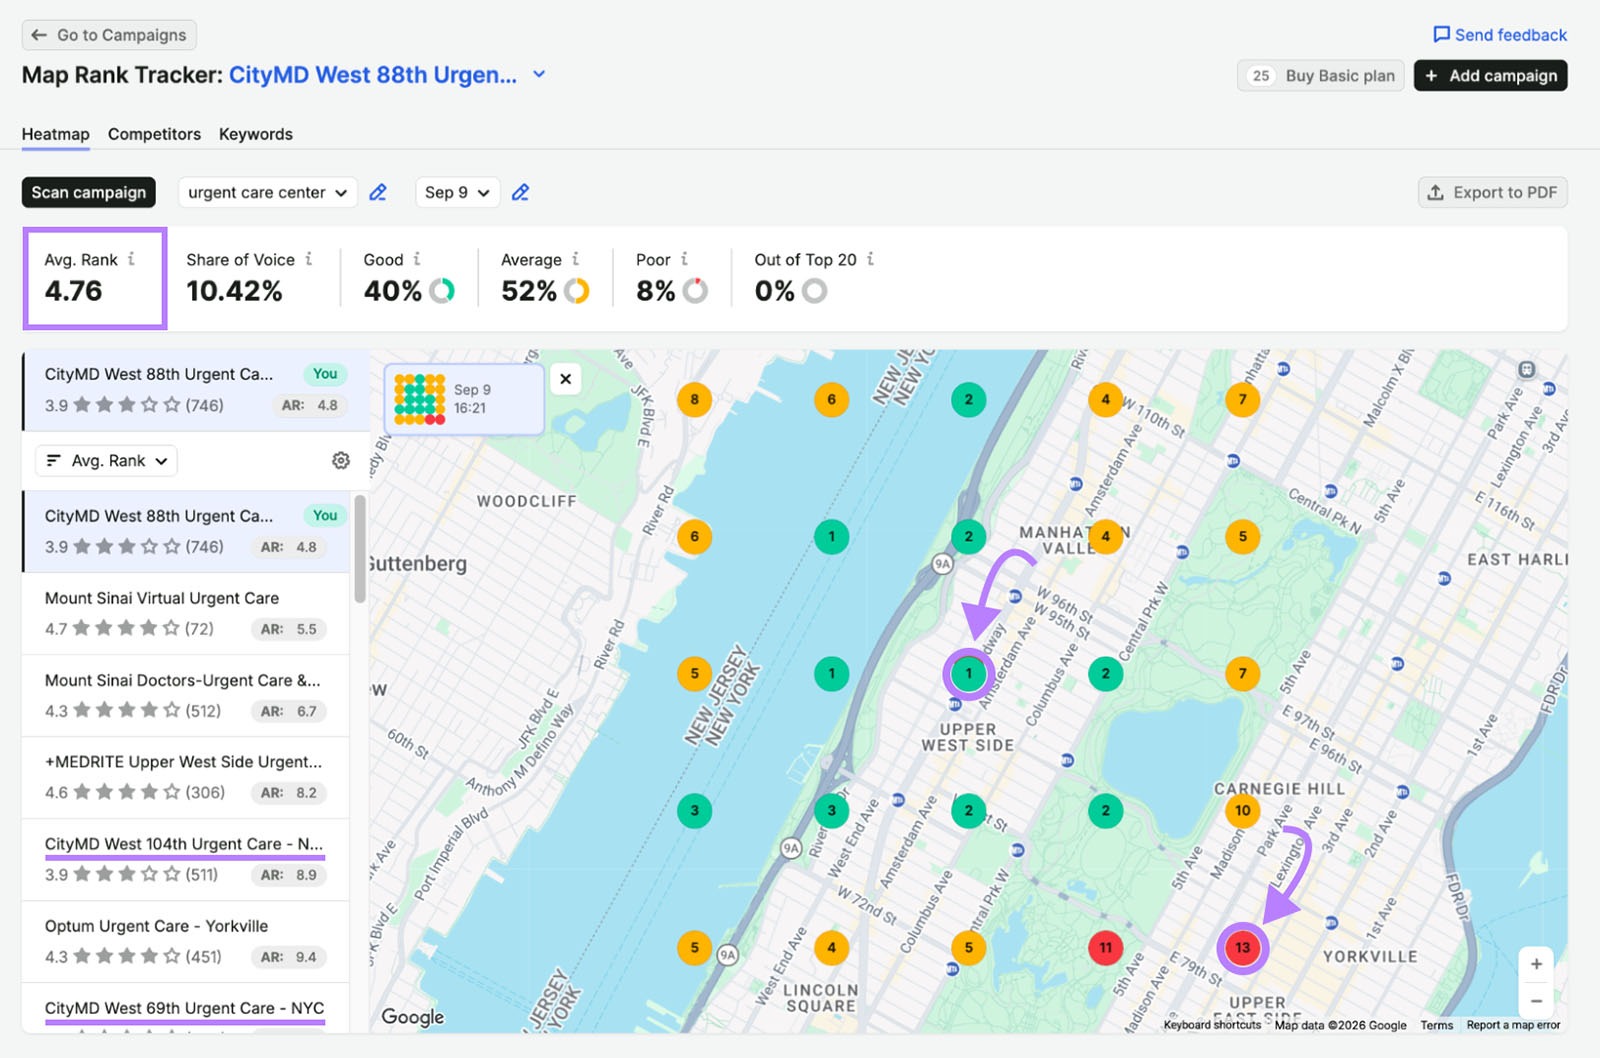The height and width of the screenshot is (1058, 1600).
Task: Select CityMD West 104th Urgent Care entry
Action: 186,860
